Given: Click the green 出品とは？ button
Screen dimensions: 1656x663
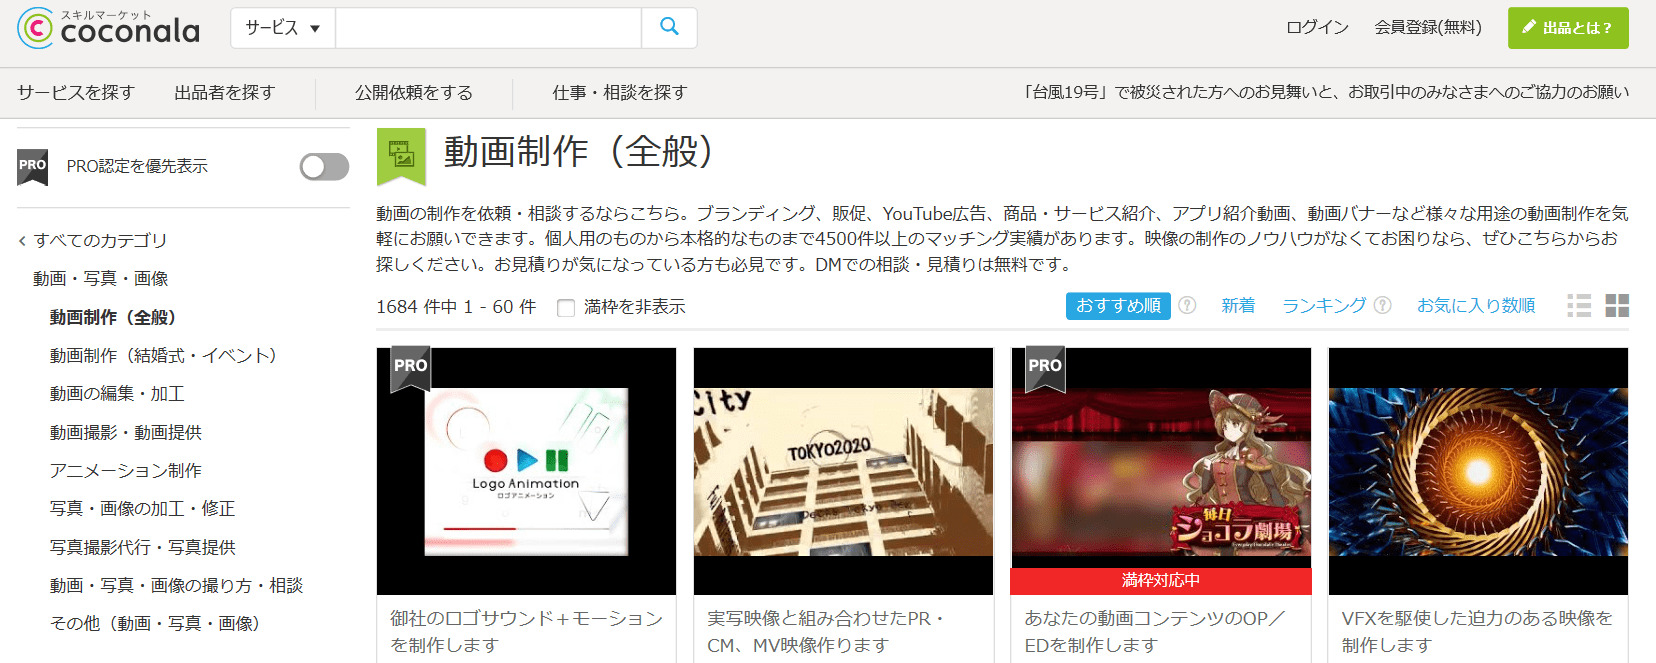Looking at the screenshot, I should pyautogui.click(x=1568, y=28).
